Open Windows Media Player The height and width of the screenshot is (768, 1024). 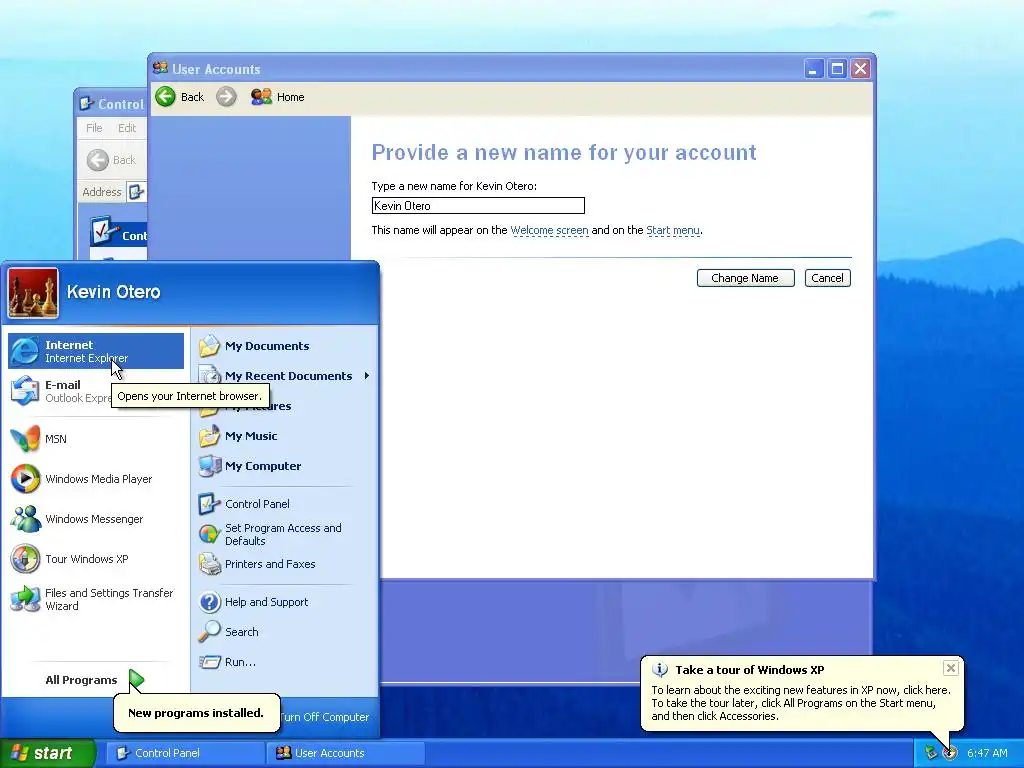click(x=96, y=479)
